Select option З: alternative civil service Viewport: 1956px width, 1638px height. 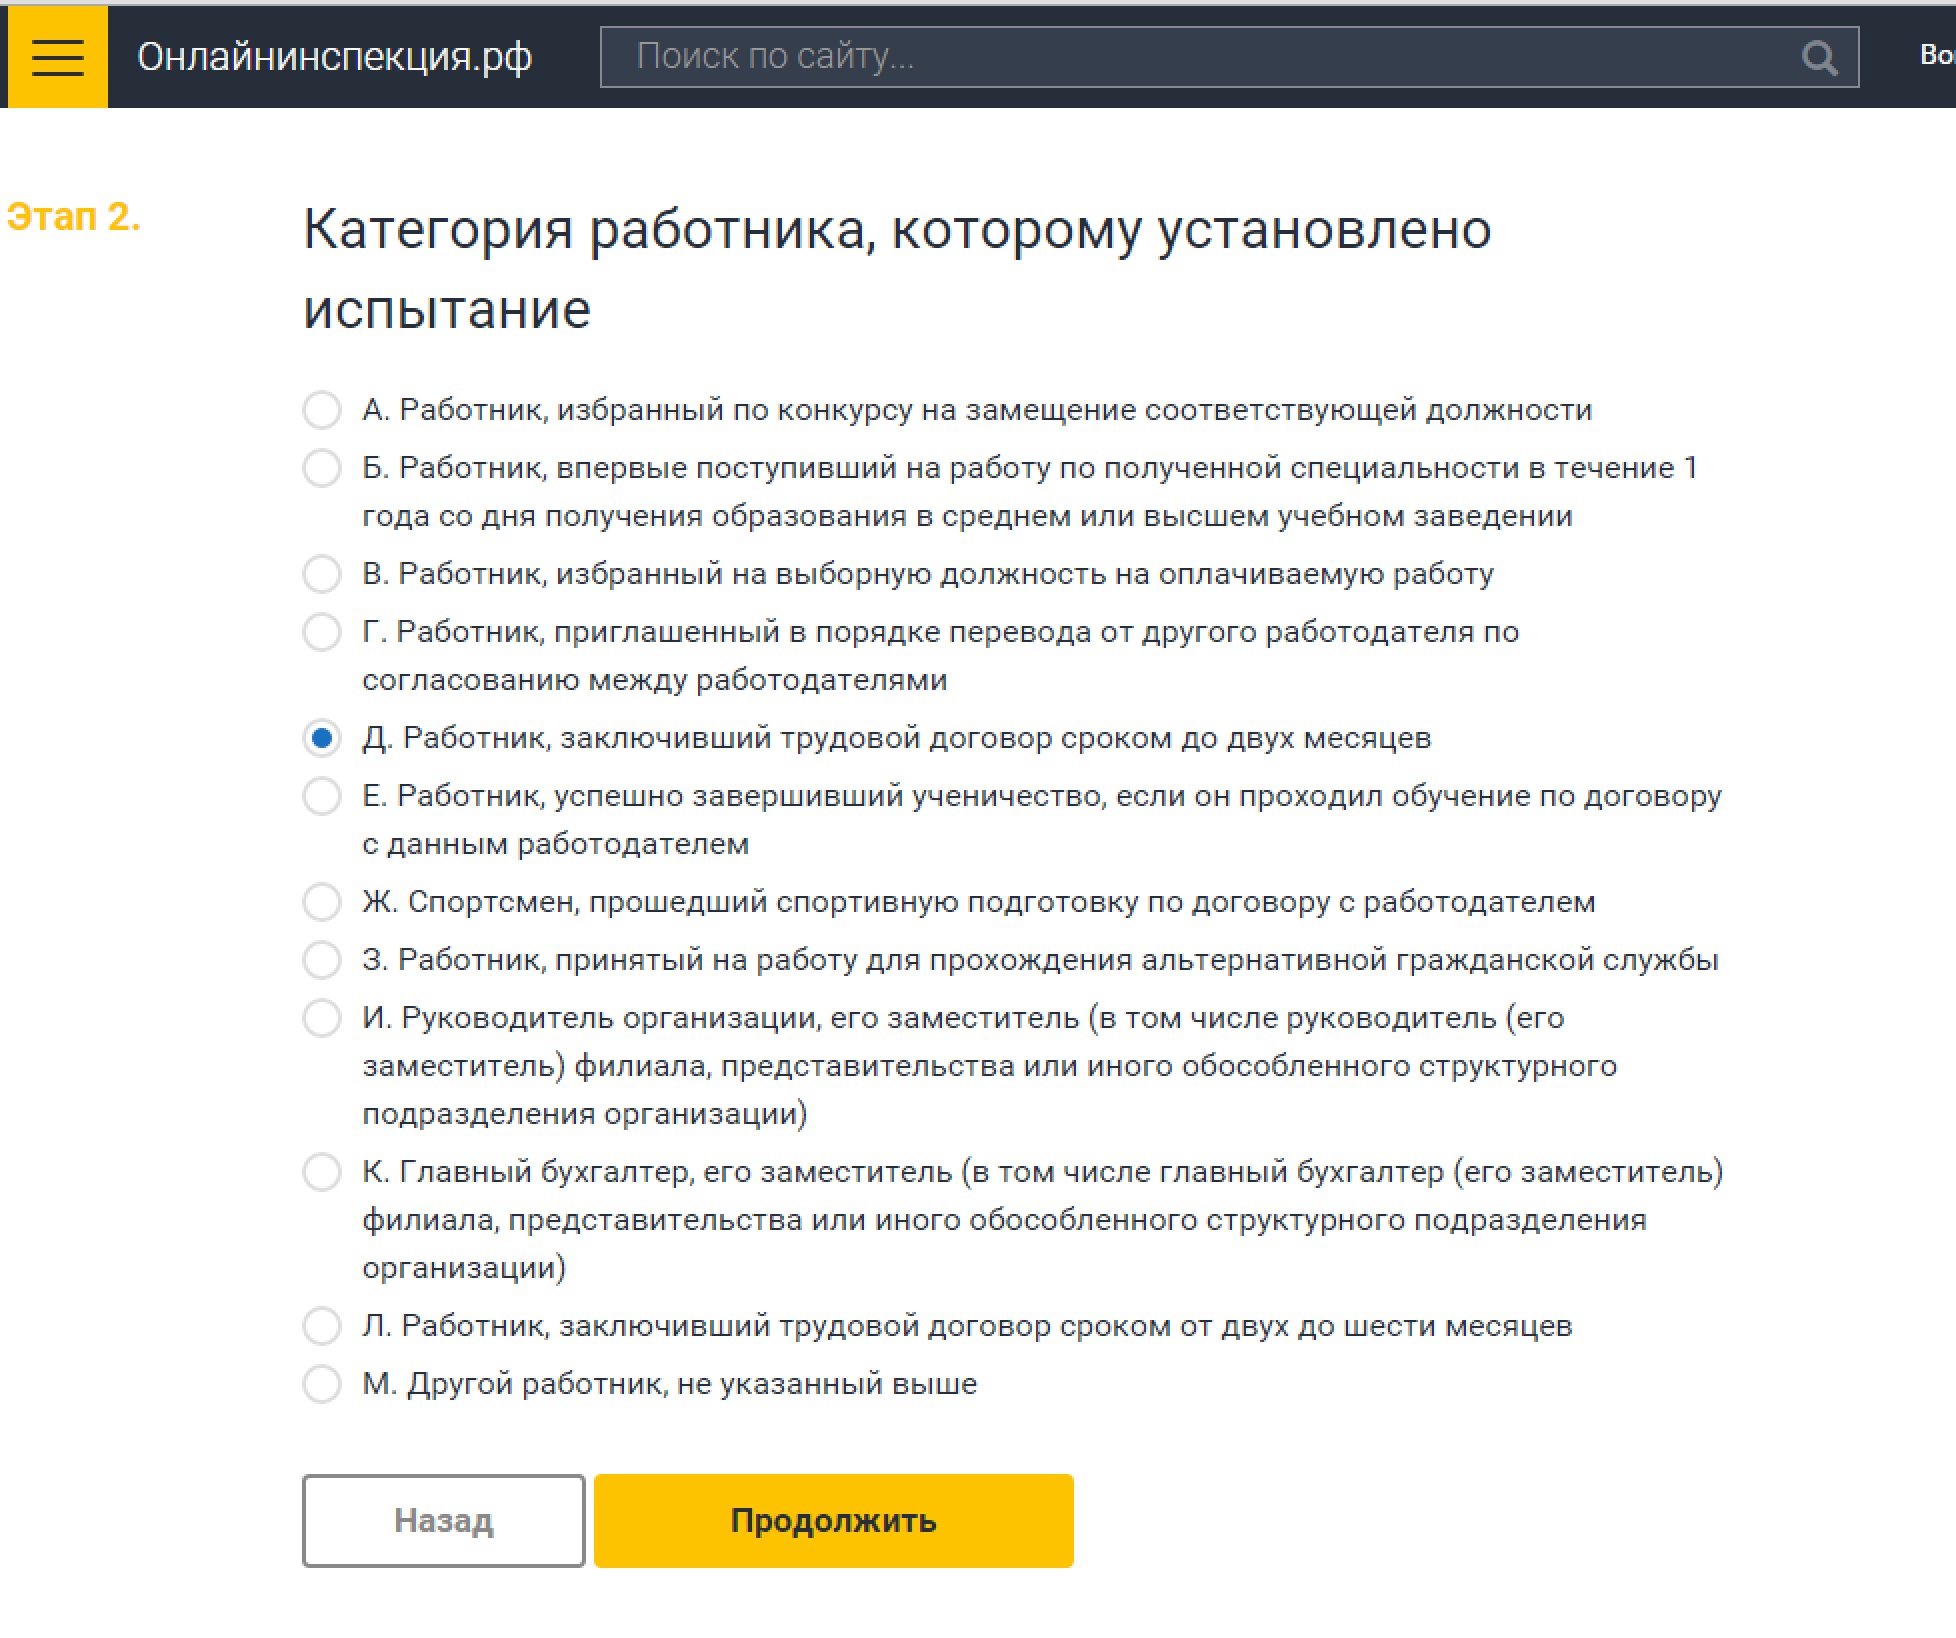pos(322,960)
